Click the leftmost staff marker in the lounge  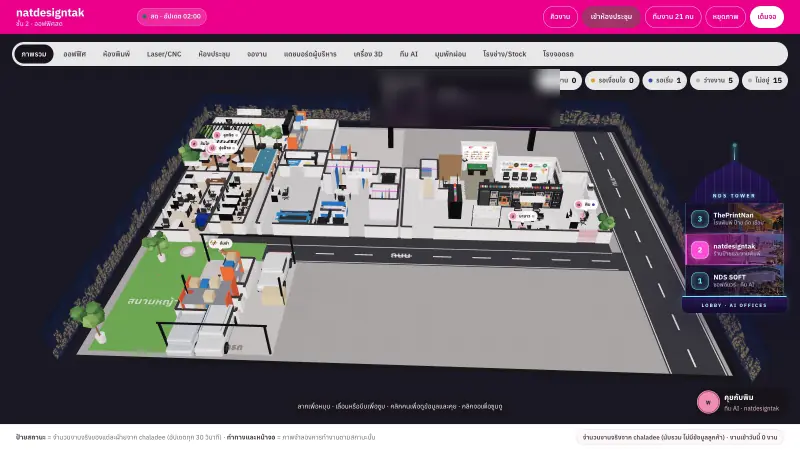point(201,144)
